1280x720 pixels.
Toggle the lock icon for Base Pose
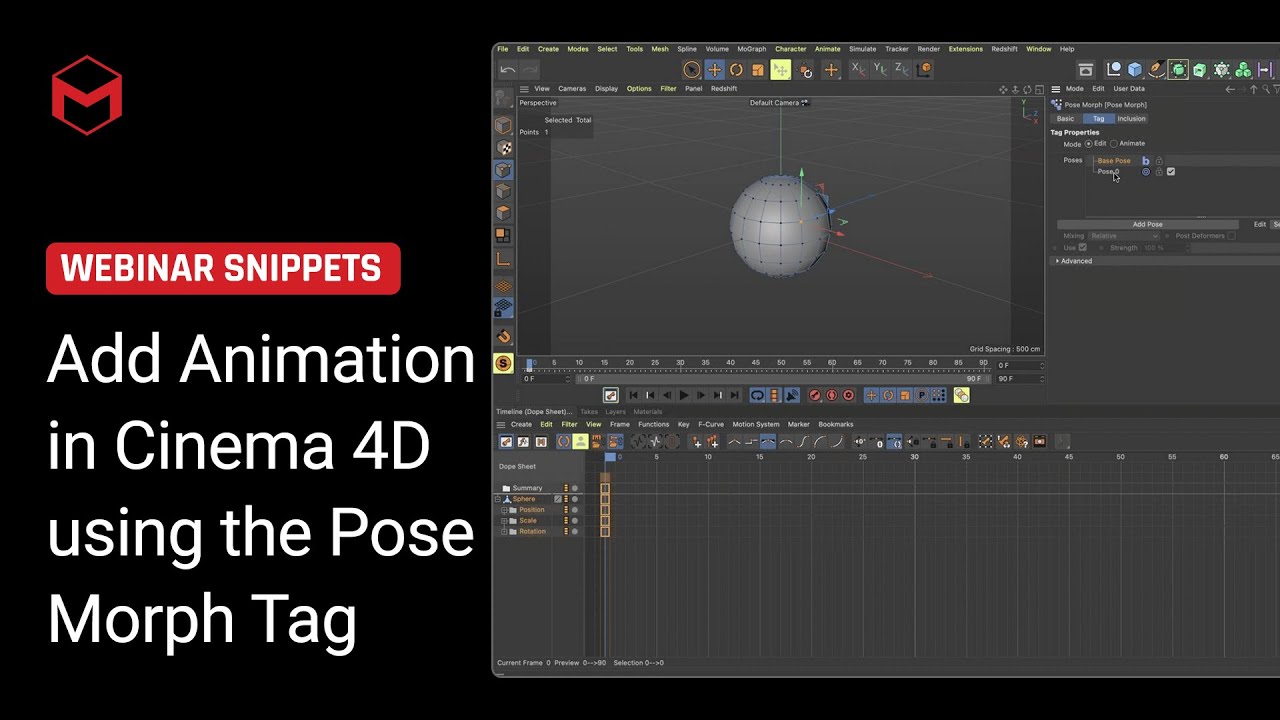(x=1159, y=161)
